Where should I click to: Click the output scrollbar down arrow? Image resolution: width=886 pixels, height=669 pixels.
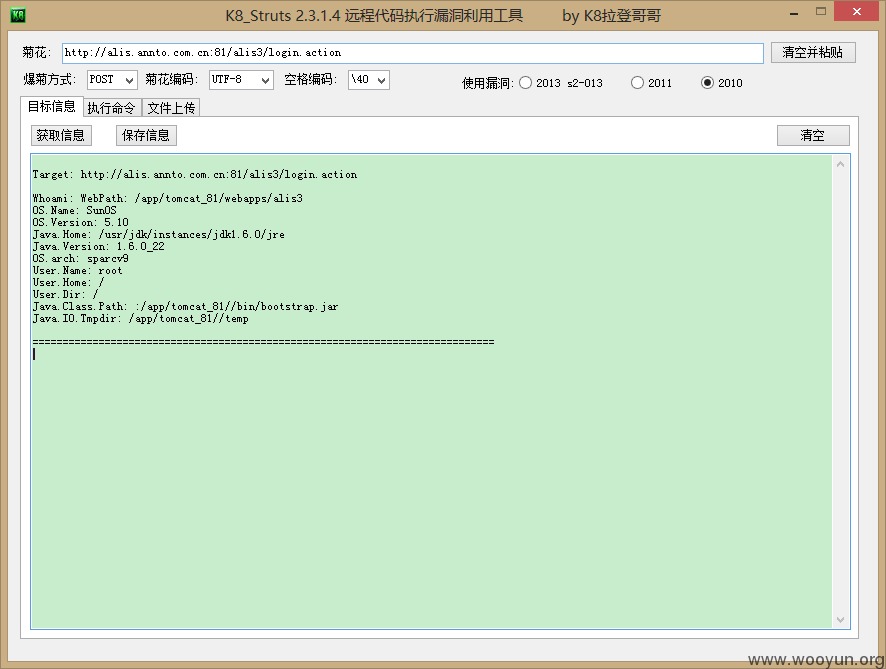(x=840, y=619)
